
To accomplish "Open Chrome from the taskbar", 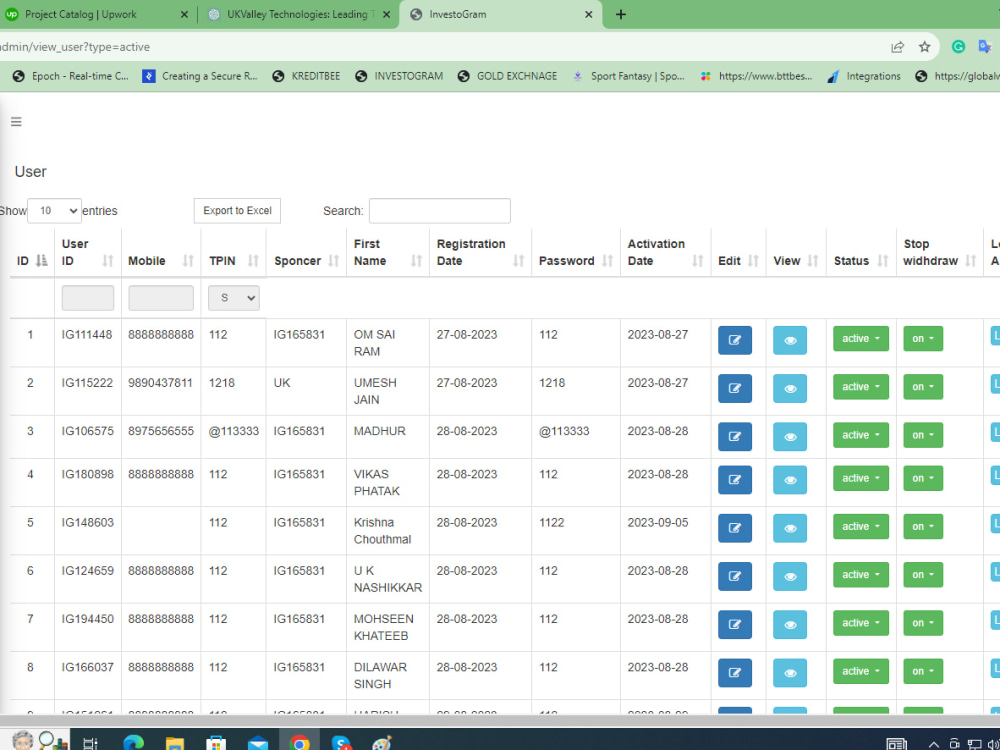I will coord(300,742).
